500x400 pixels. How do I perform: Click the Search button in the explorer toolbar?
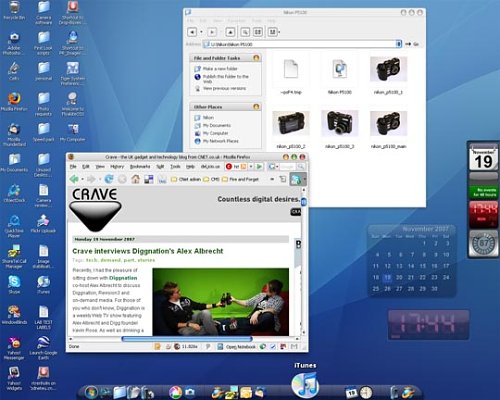(x=245, y=32)
